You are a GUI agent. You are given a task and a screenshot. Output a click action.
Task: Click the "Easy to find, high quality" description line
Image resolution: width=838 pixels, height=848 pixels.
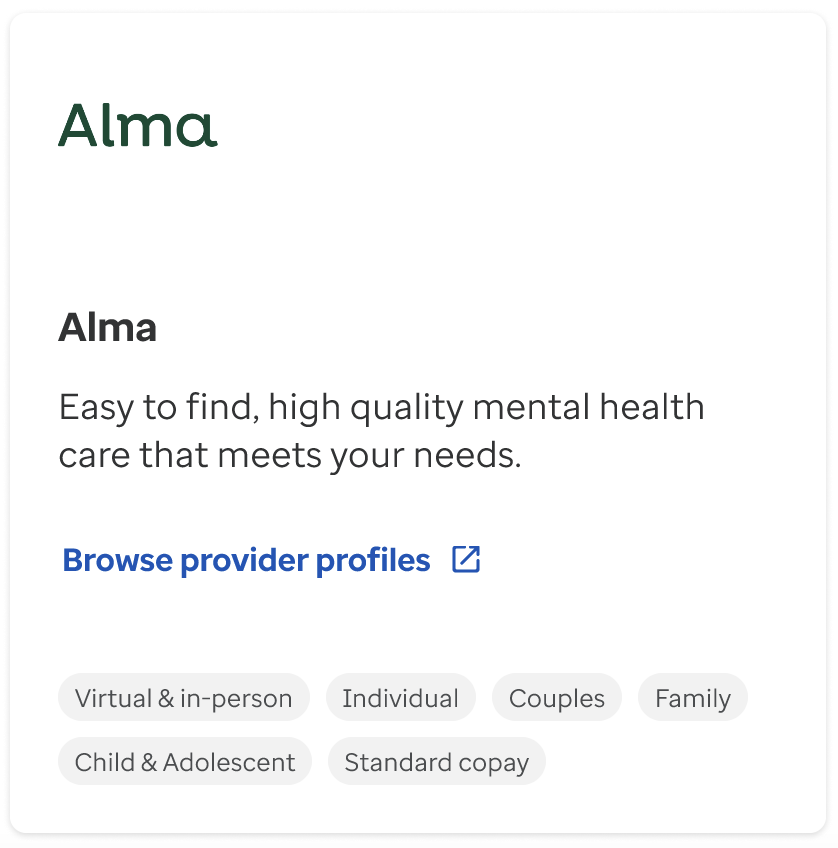click(x=260, y=408)
